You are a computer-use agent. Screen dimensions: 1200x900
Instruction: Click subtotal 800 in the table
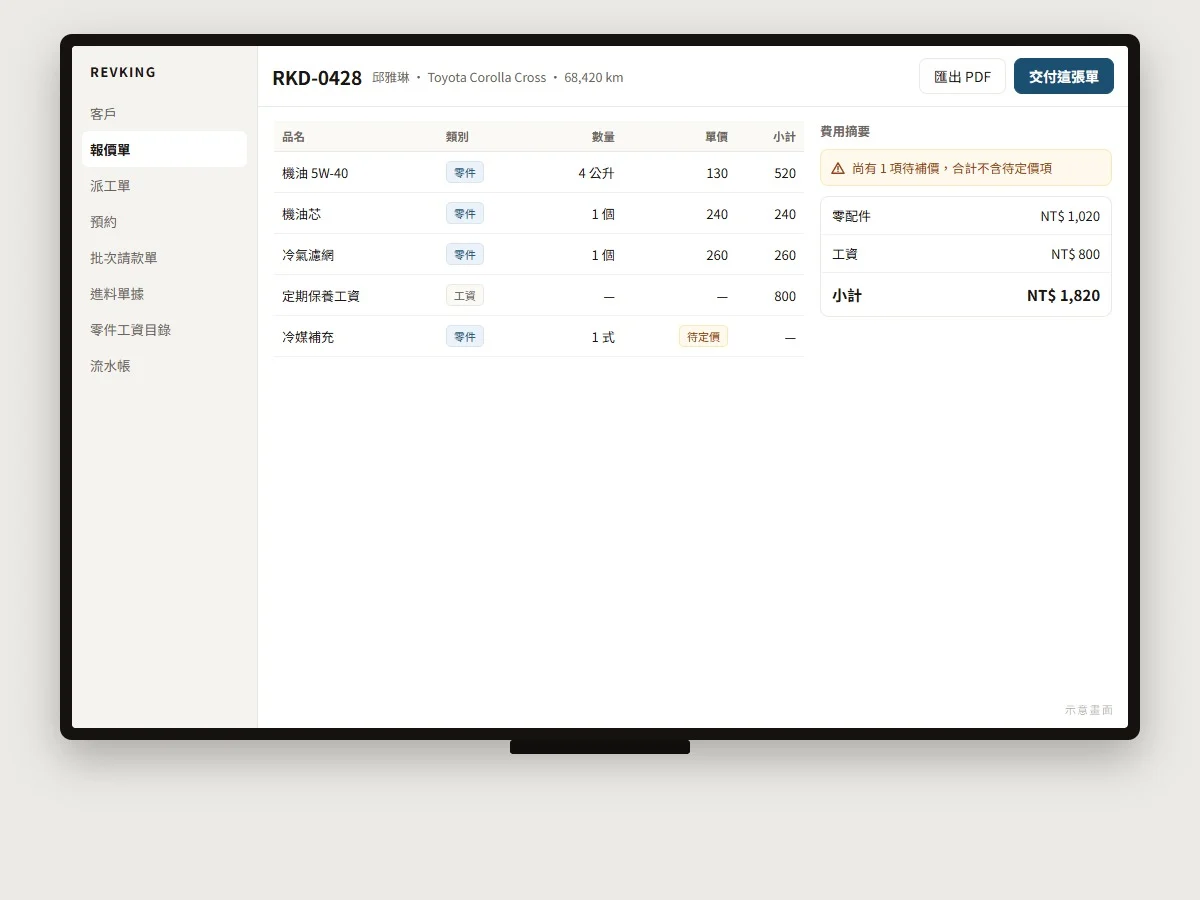point(785,296)
